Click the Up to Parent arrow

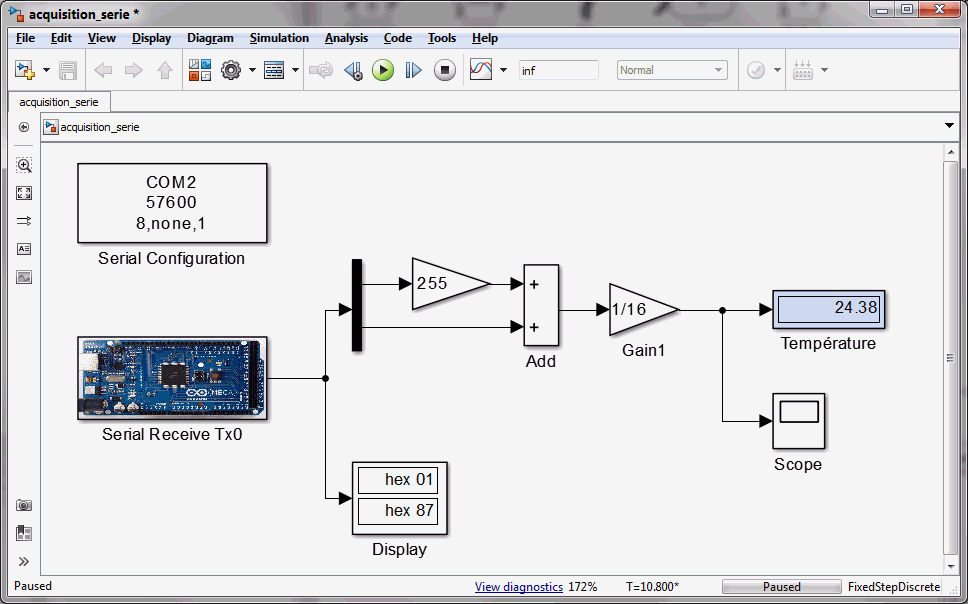point(164,70)
